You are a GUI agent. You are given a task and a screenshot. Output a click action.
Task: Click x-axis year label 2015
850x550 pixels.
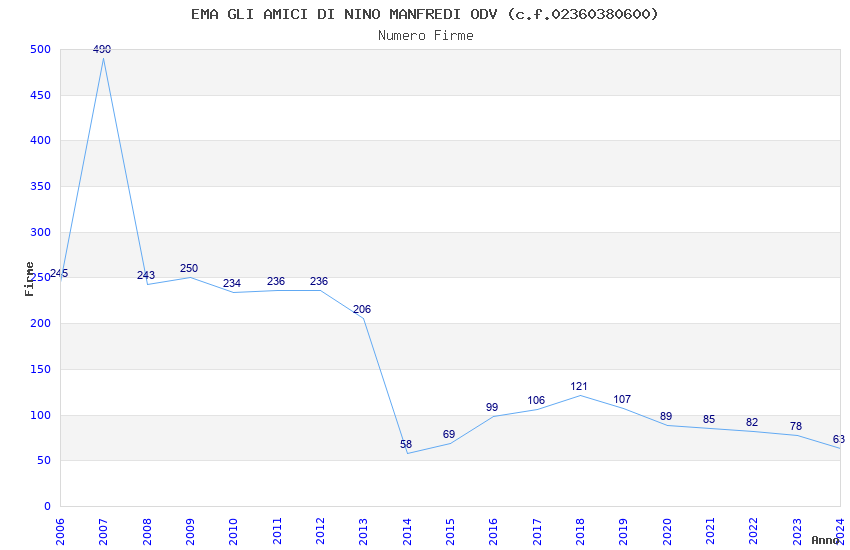tap(450, 532)
